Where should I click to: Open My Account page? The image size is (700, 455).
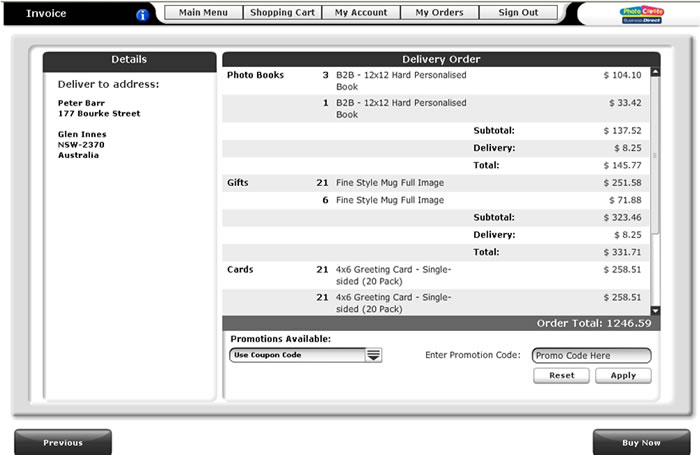coord(361,13)
